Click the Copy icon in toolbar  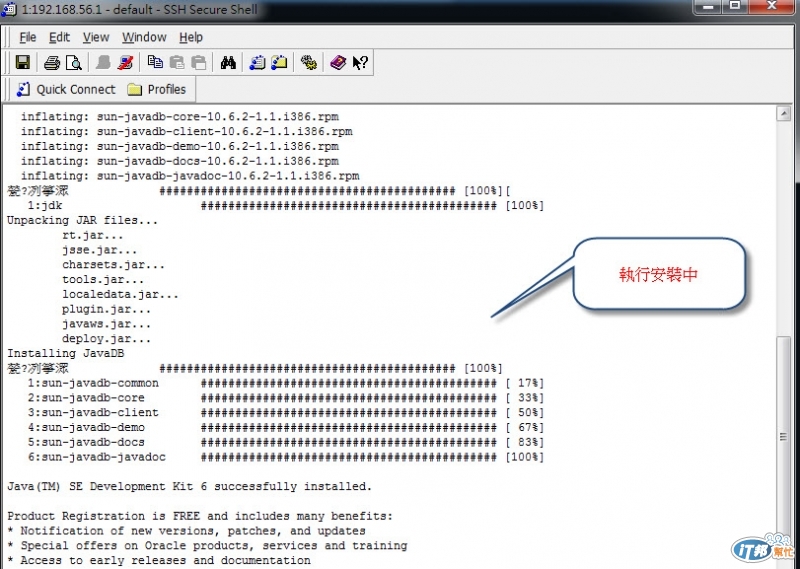[x=155, y=62]
